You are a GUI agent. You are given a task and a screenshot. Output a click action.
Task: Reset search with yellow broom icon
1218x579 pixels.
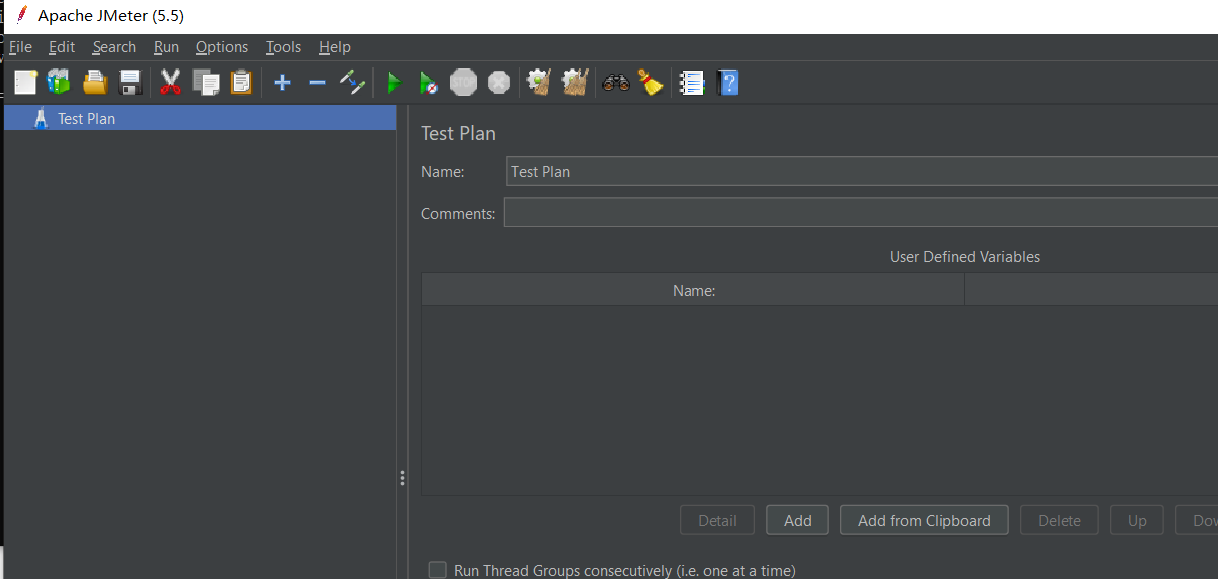click(651, 82)
